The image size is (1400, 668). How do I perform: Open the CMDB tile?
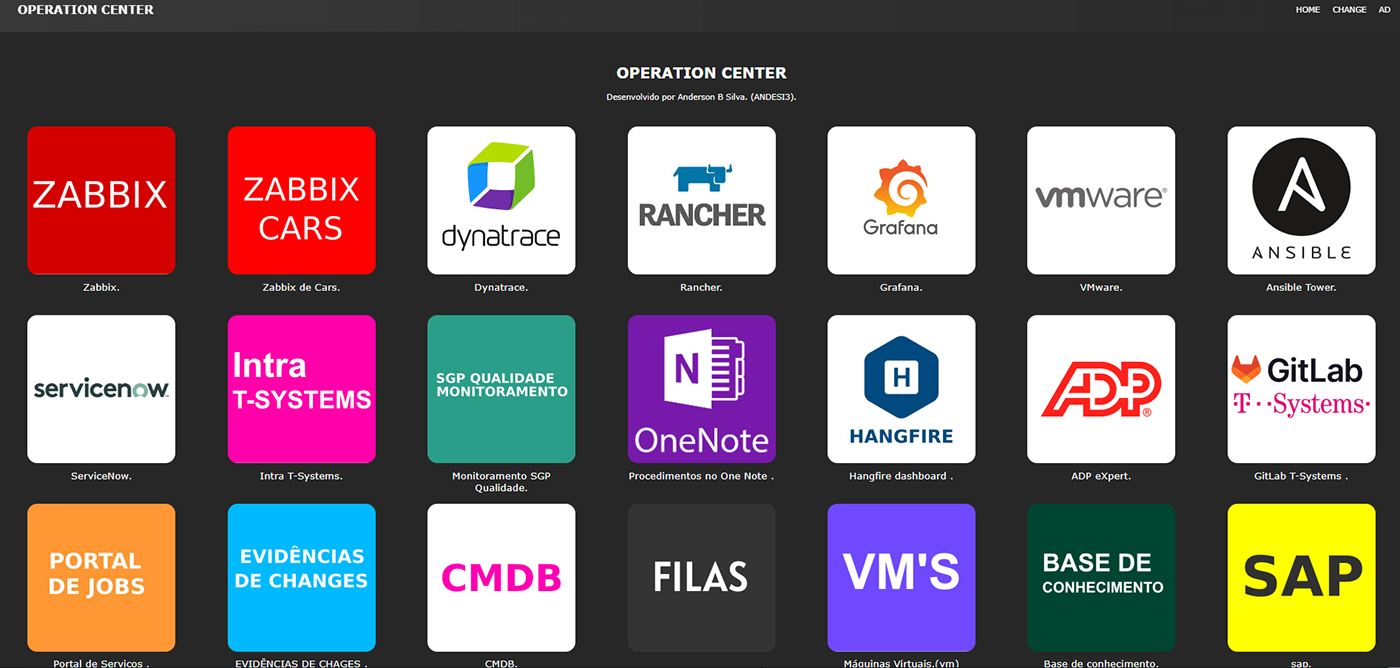click(501, 577)
